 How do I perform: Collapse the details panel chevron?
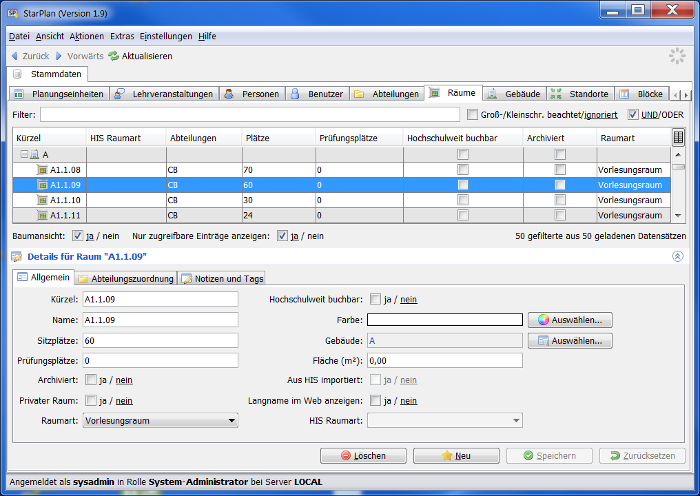pos(677,257)
